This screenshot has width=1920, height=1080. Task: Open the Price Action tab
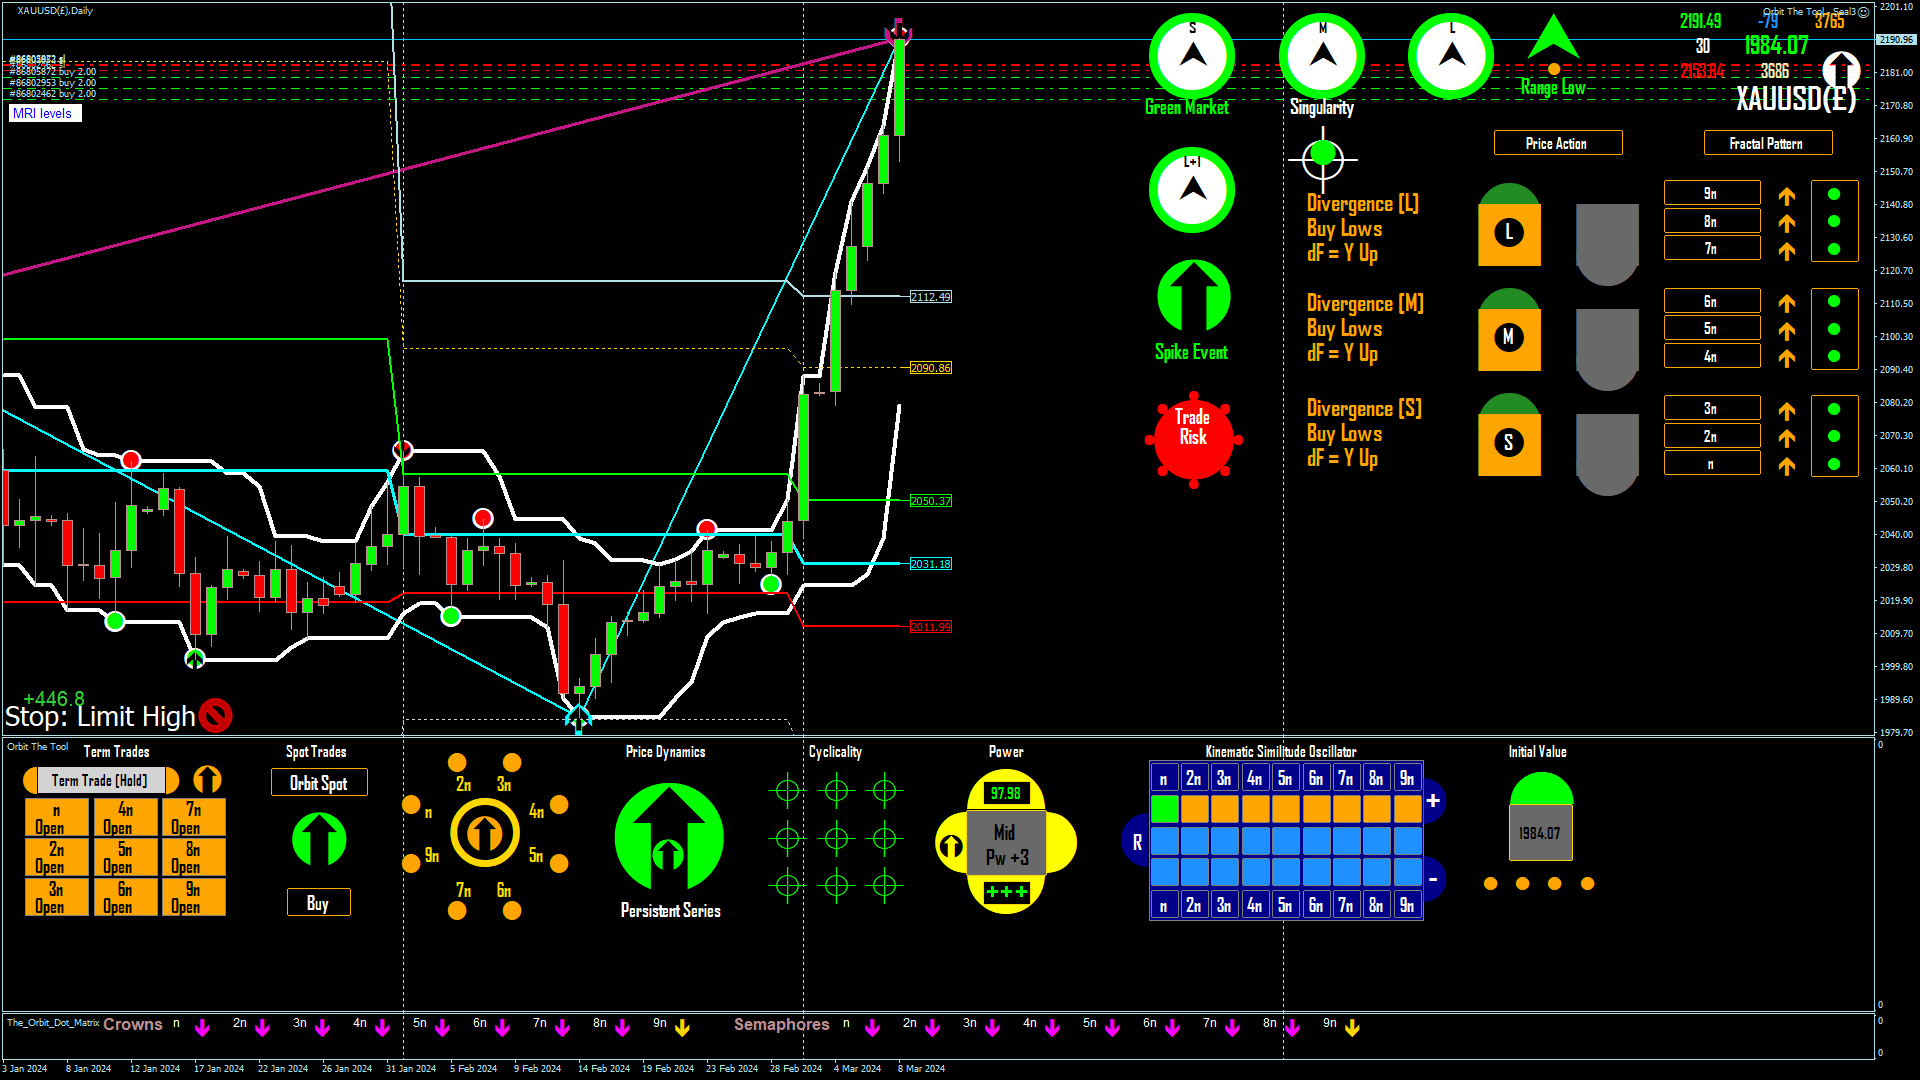[1557, 143]
